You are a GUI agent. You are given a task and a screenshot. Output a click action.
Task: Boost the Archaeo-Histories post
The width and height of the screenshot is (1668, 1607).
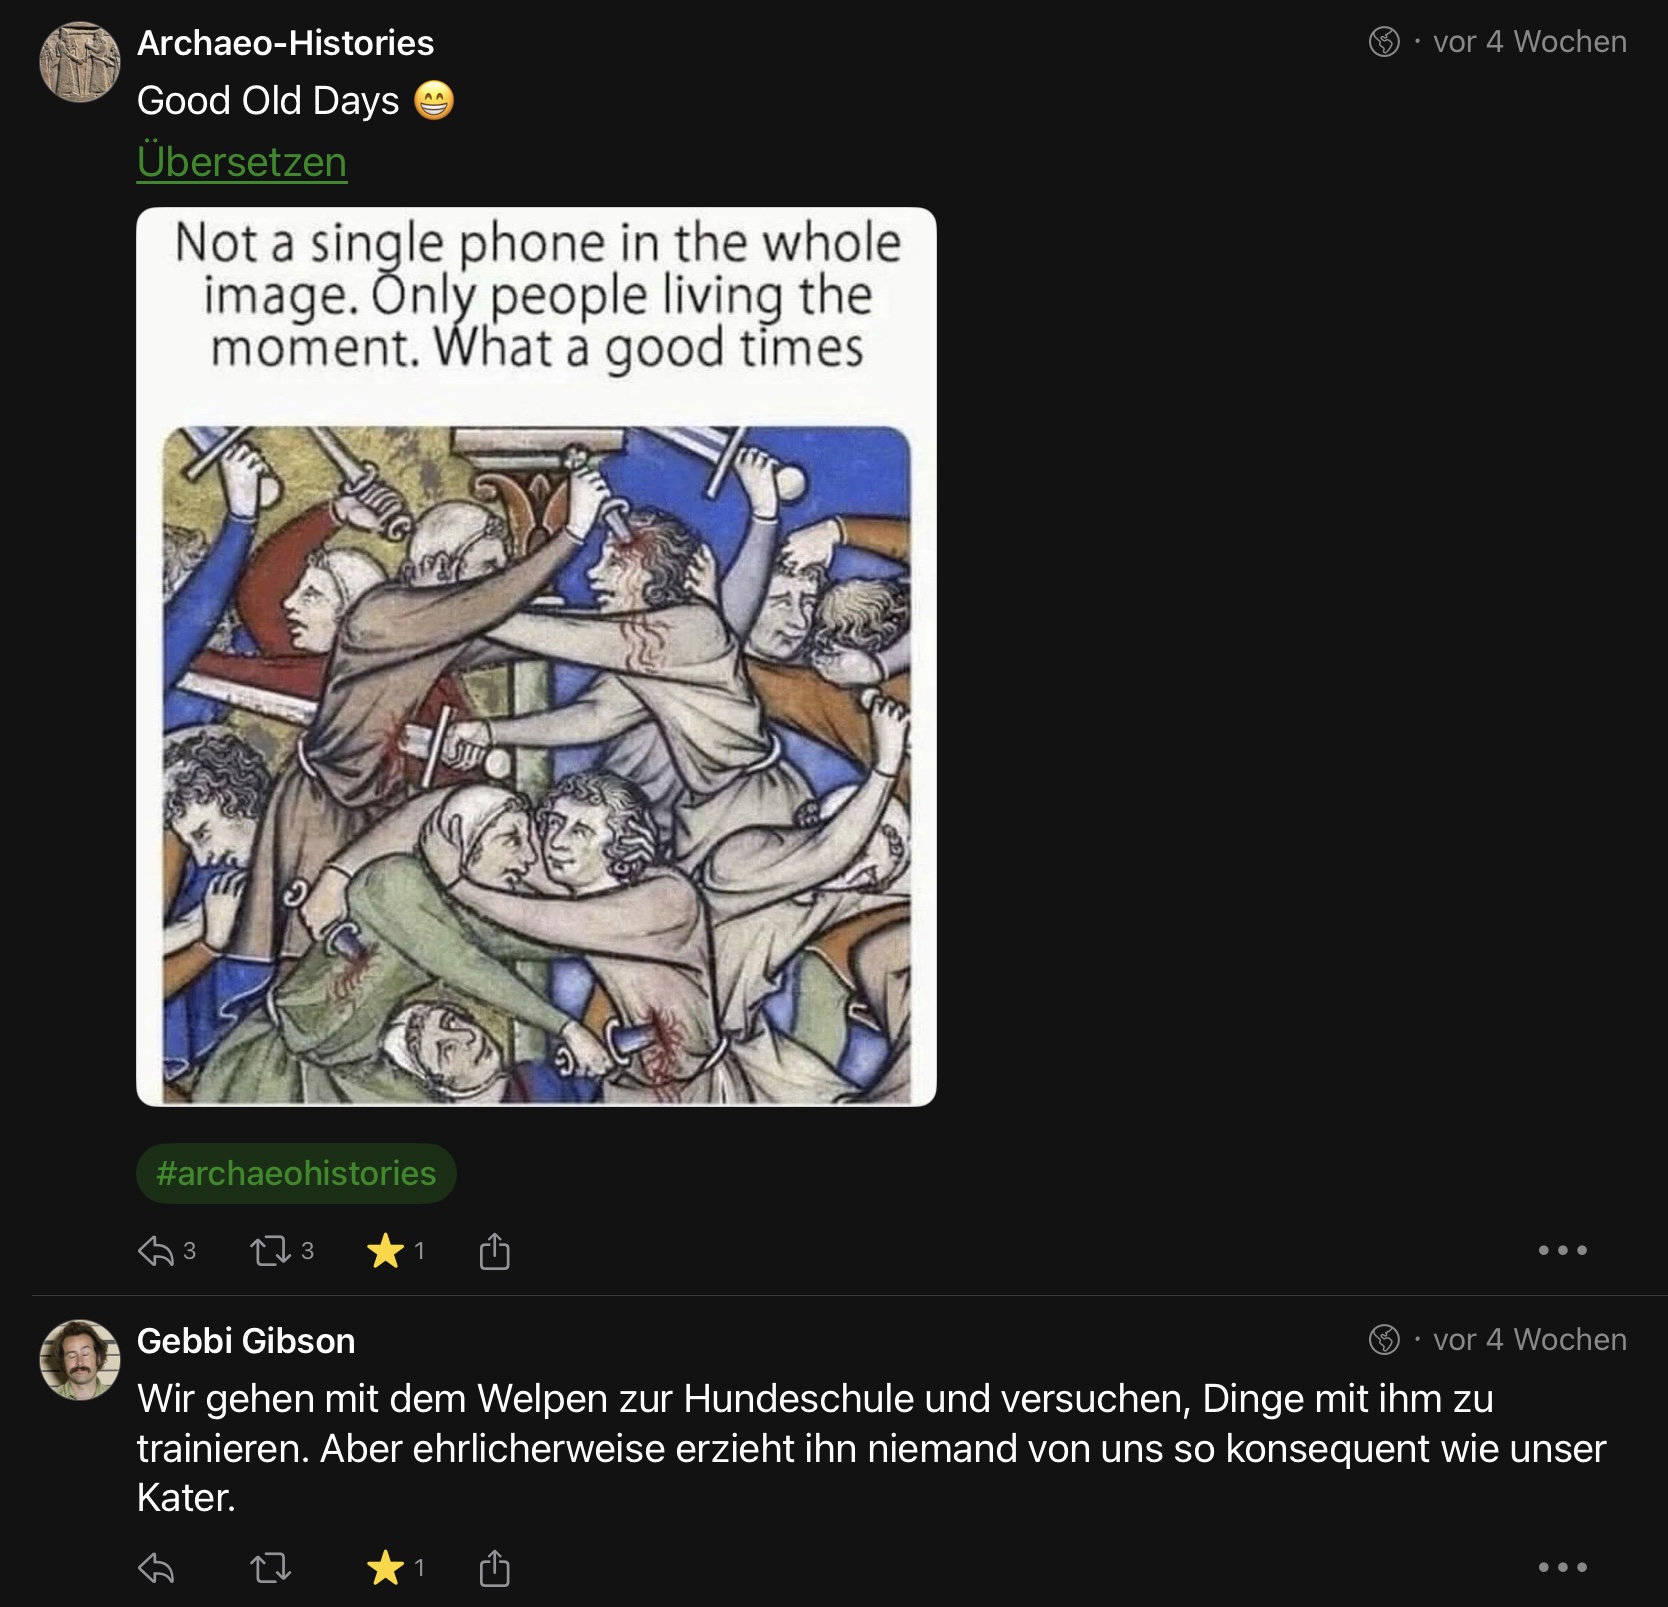pos(270,1251)
